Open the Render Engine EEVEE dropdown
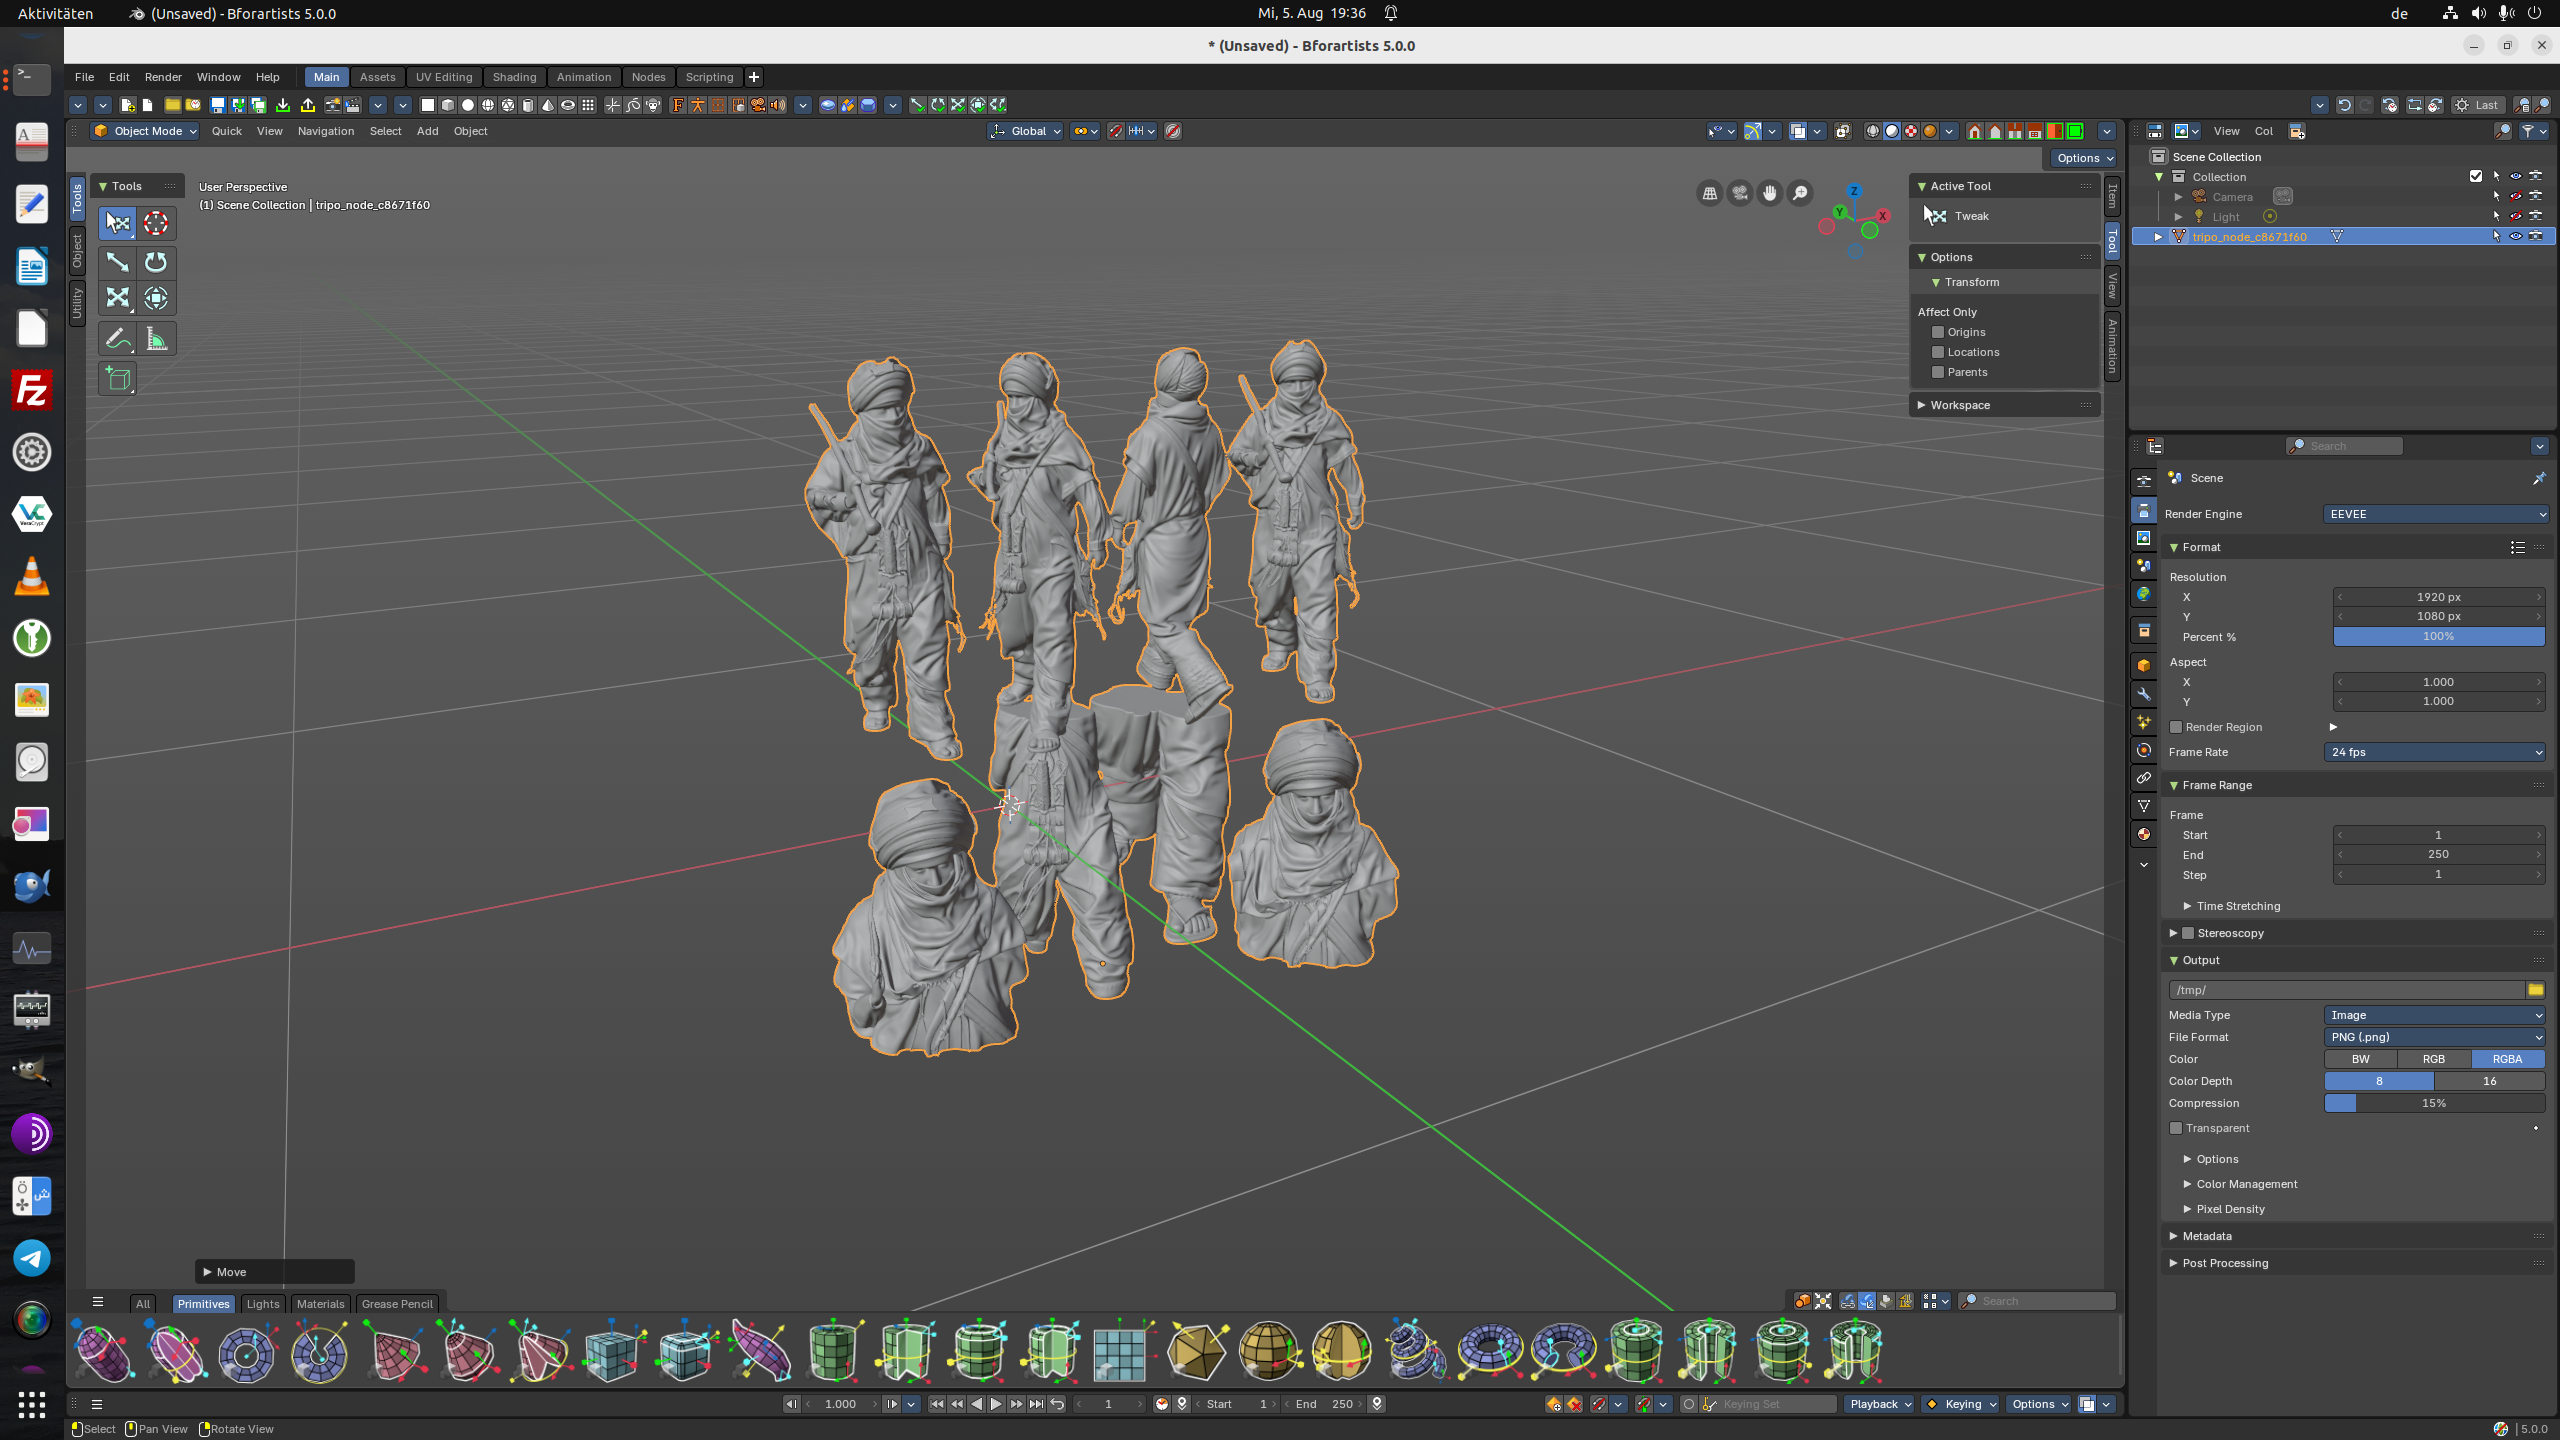This screenshot has width=2560, height=1440. [x=2435, y=514]
